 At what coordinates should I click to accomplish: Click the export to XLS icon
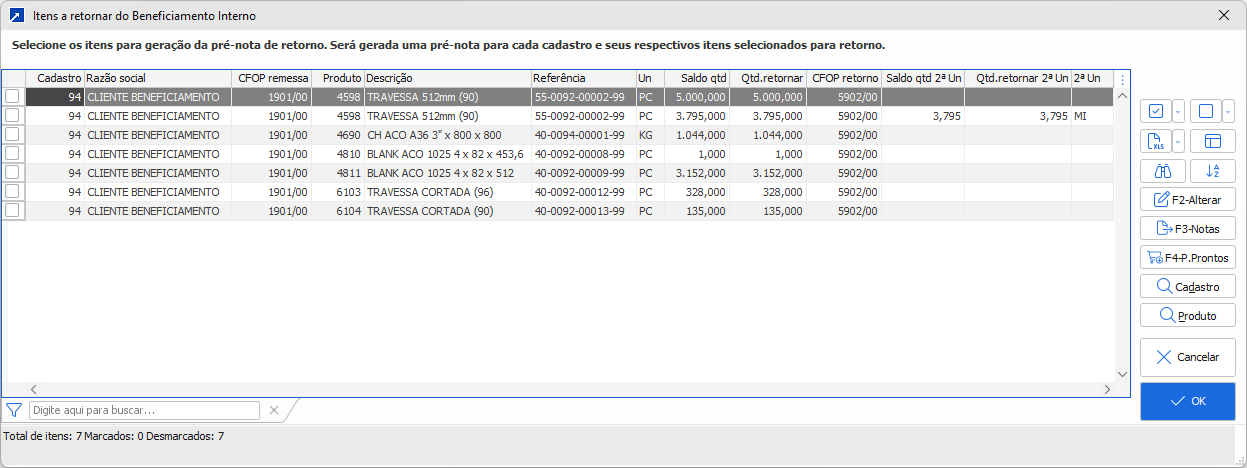click(x=1155, y=141)
